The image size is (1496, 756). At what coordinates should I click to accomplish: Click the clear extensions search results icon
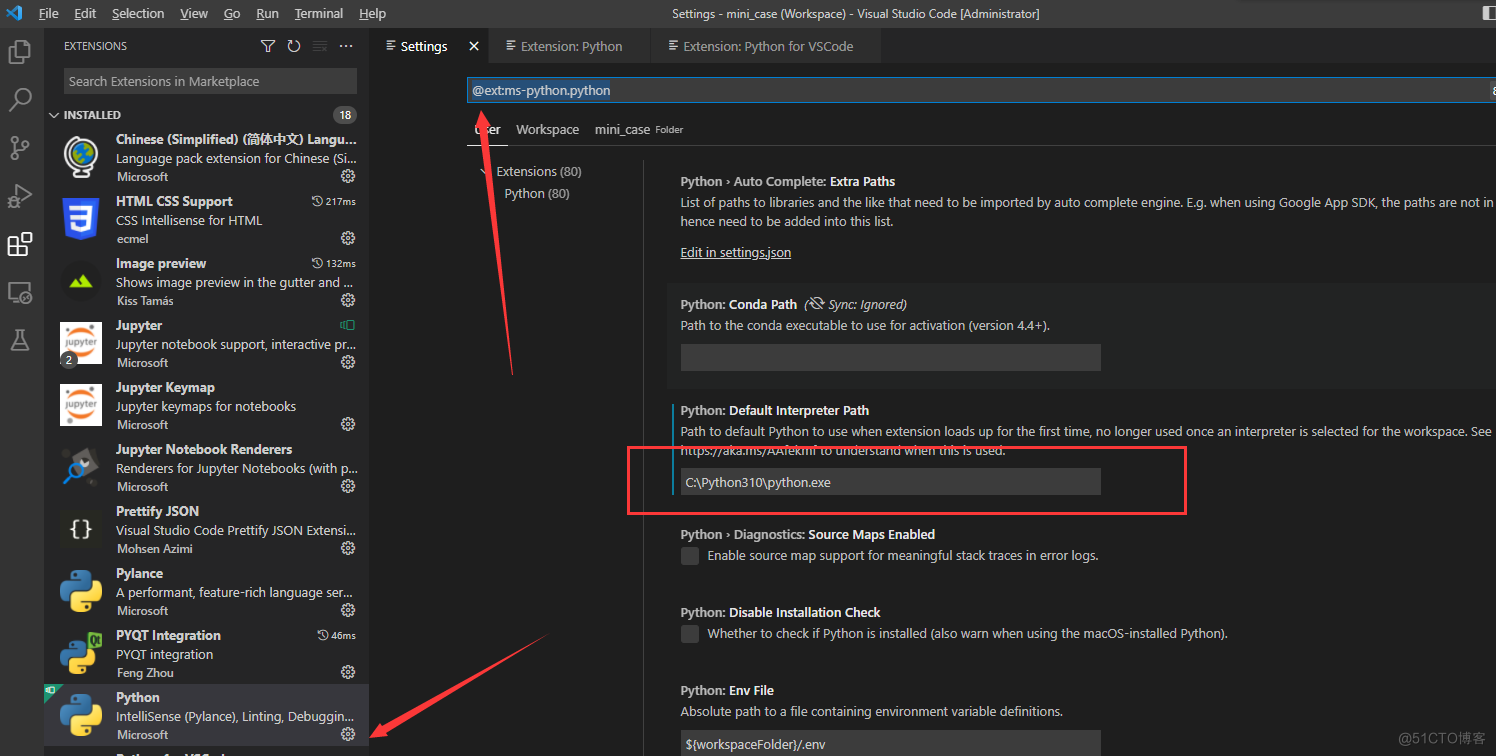(320, 46)
